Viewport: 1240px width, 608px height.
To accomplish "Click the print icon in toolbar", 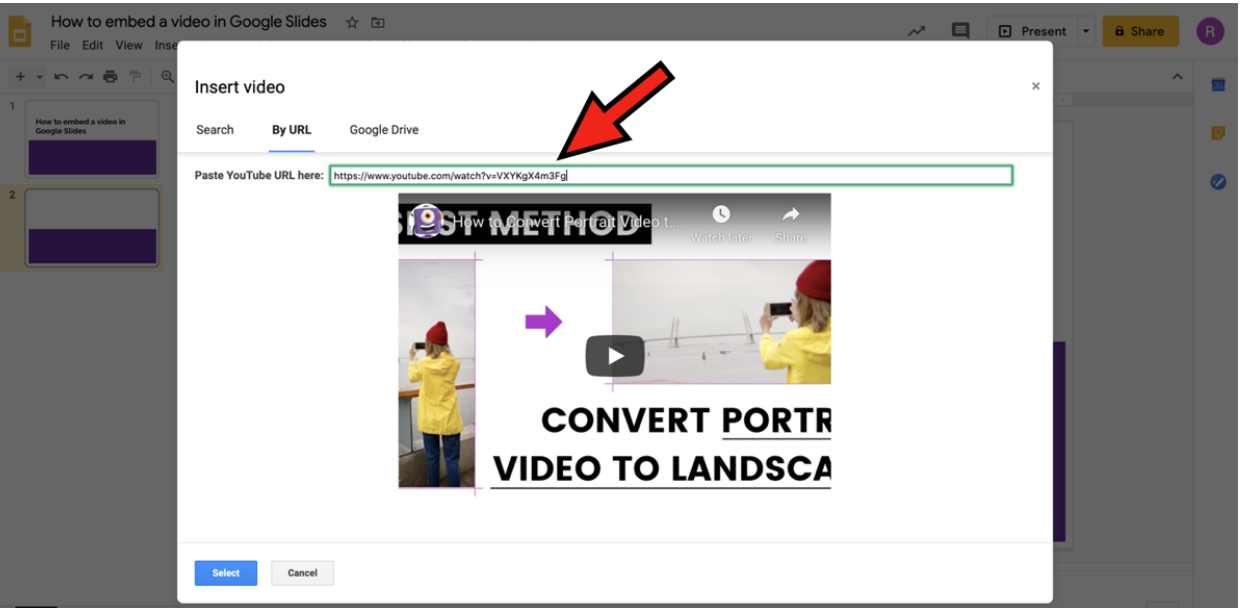I will click(110, 76).
